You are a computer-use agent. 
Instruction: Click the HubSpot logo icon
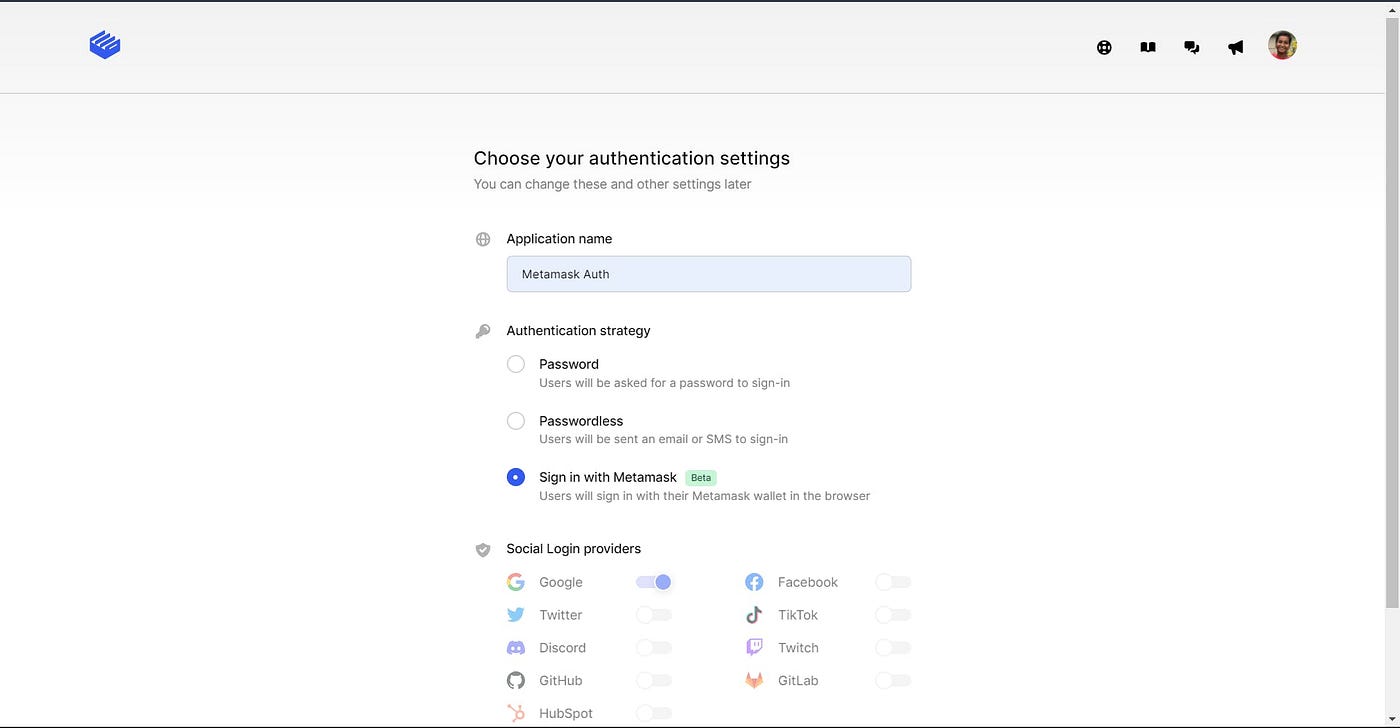point(516,713)
